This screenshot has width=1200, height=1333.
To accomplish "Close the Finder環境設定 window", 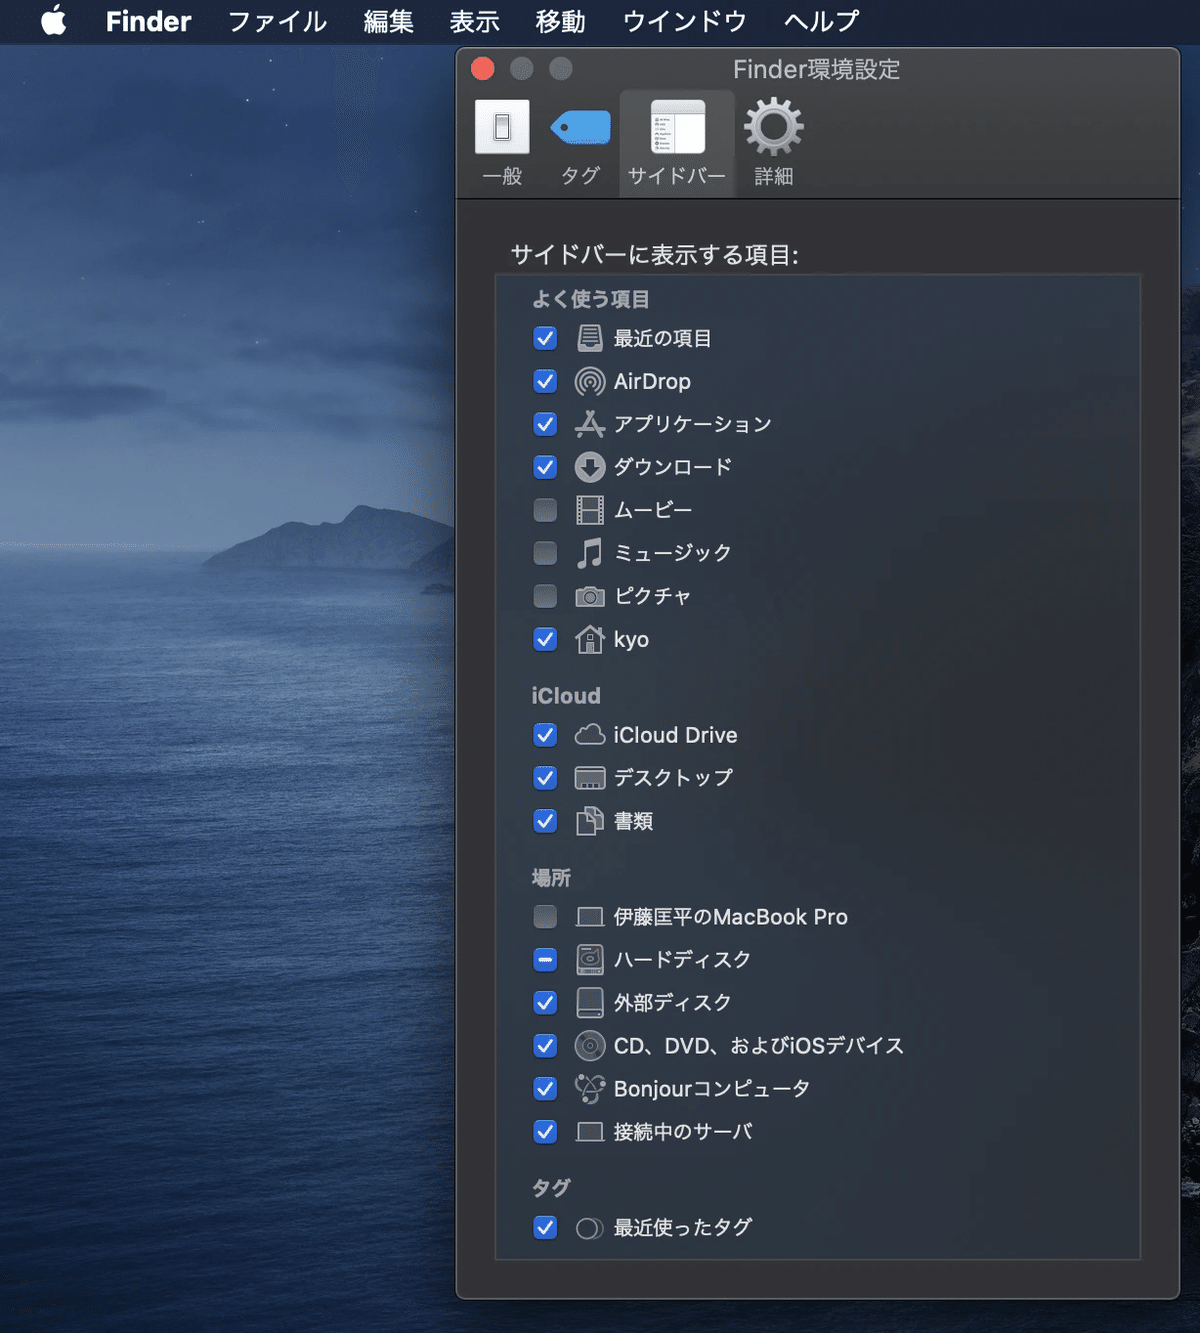I will tap(483, 68).
